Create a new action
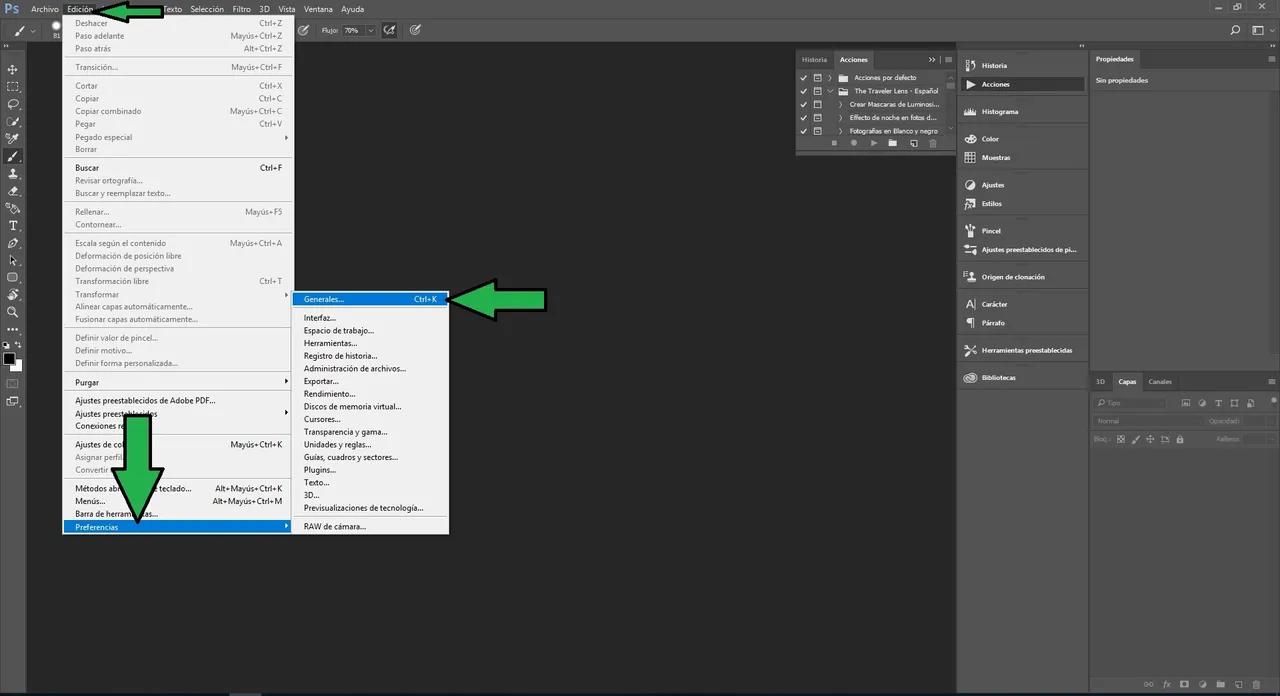1280x696 pixels. (x=913, y=143)
